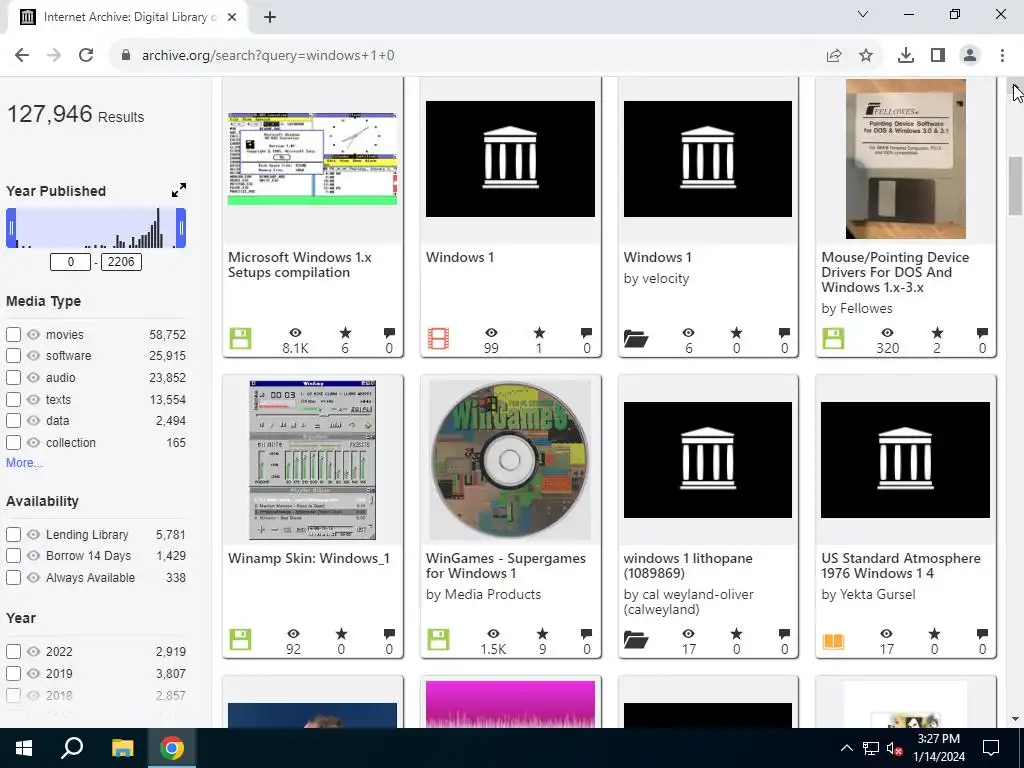This screenshot has height=768, width=1024.
Task: Click floppy icon on WinGames Supergames card
Action: click(438, 639)
